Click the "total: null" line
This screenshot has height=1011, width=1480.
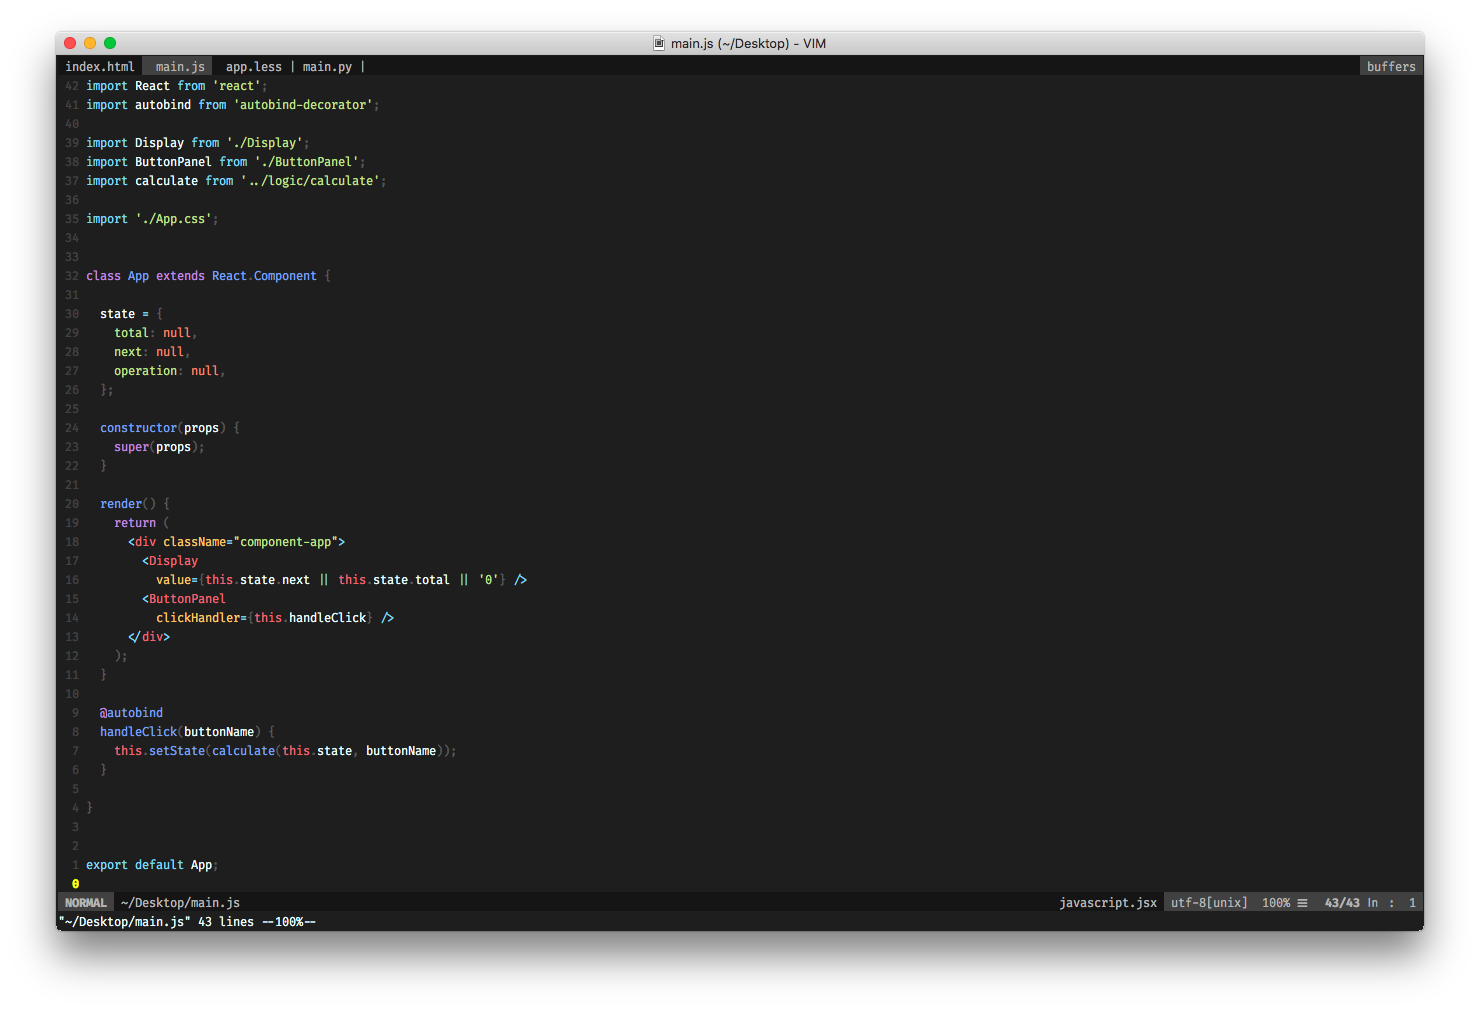pyautogui.click(x=155, y=333)
